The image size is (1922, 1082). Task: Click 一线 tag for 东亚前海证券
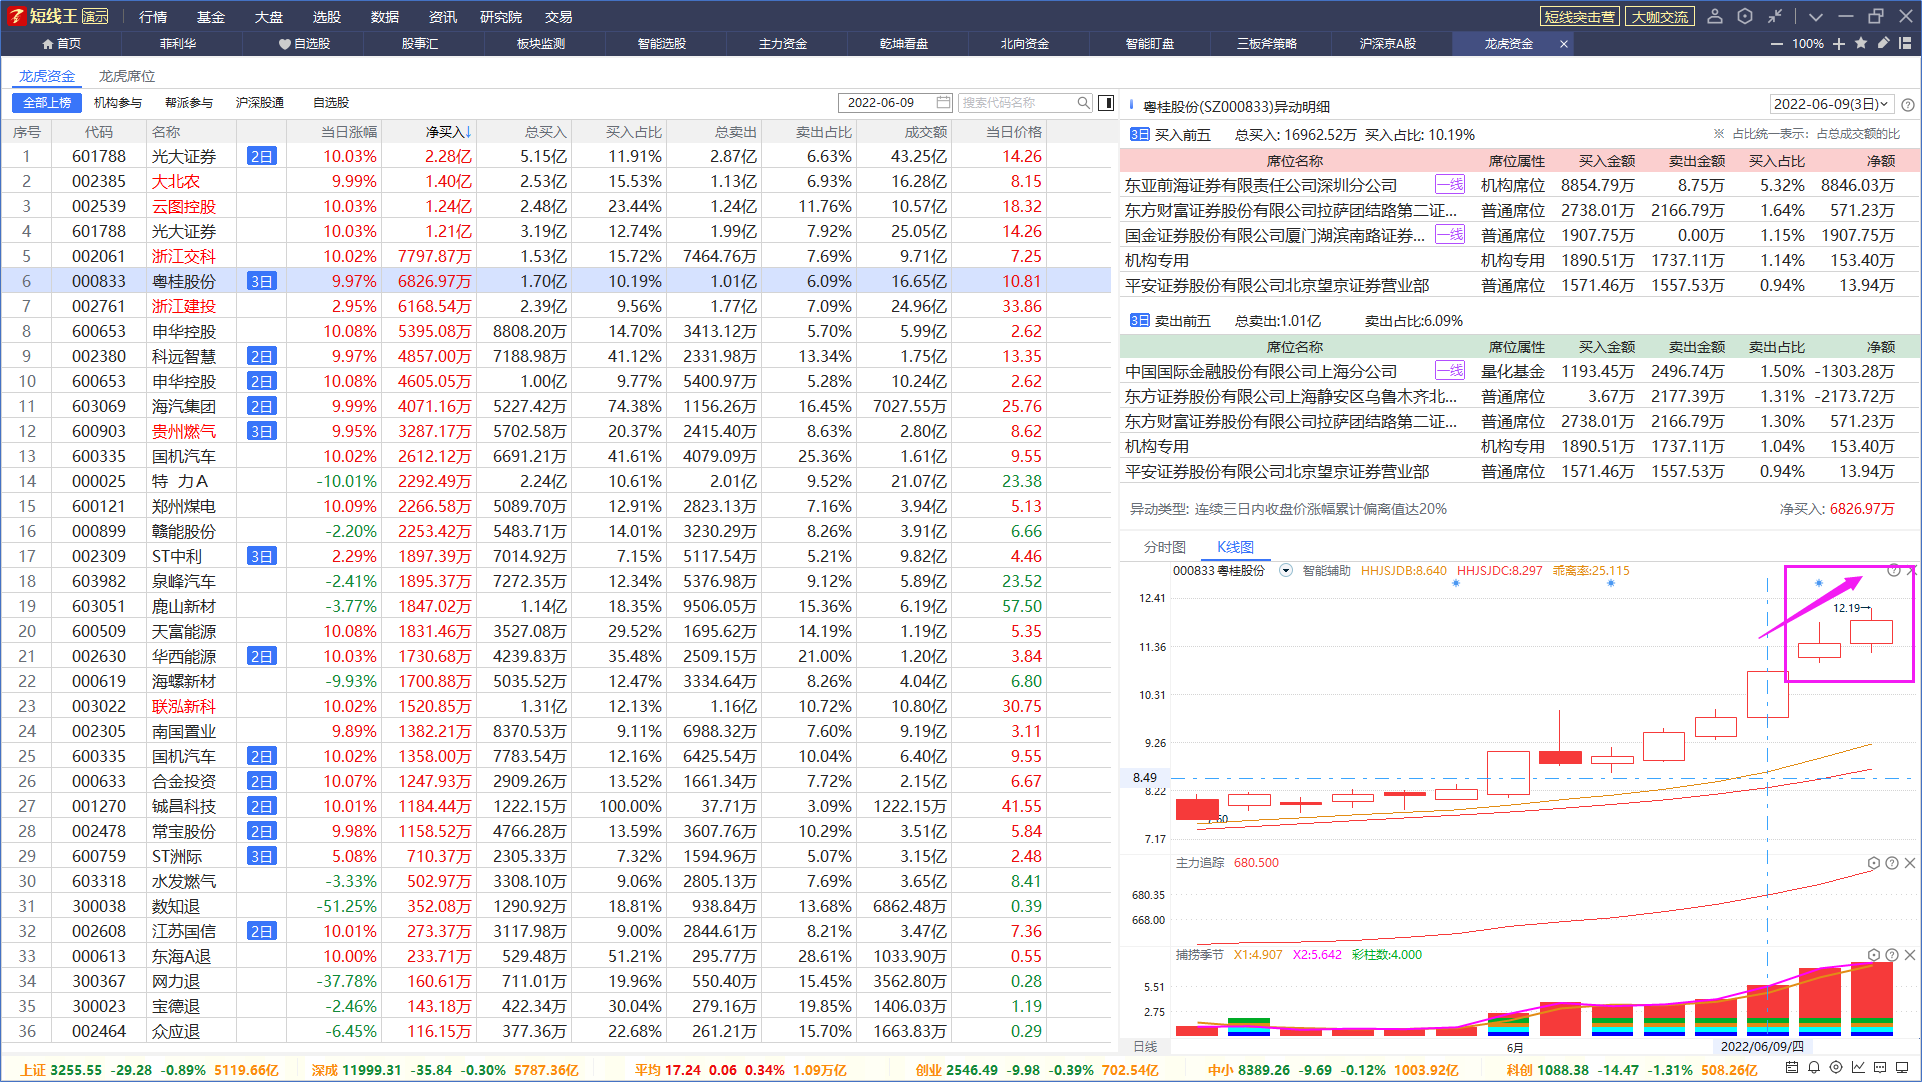pyautogui.click(x=1450, y=185)
